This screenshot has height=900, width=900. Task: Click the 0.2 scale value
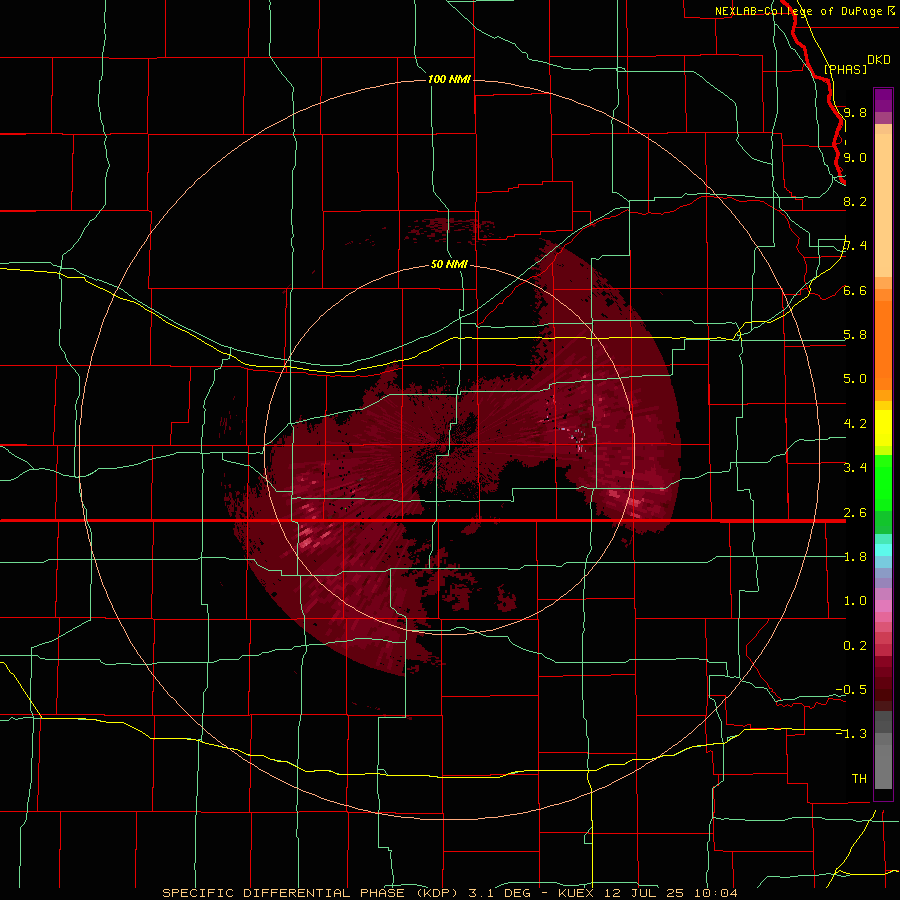855,646
